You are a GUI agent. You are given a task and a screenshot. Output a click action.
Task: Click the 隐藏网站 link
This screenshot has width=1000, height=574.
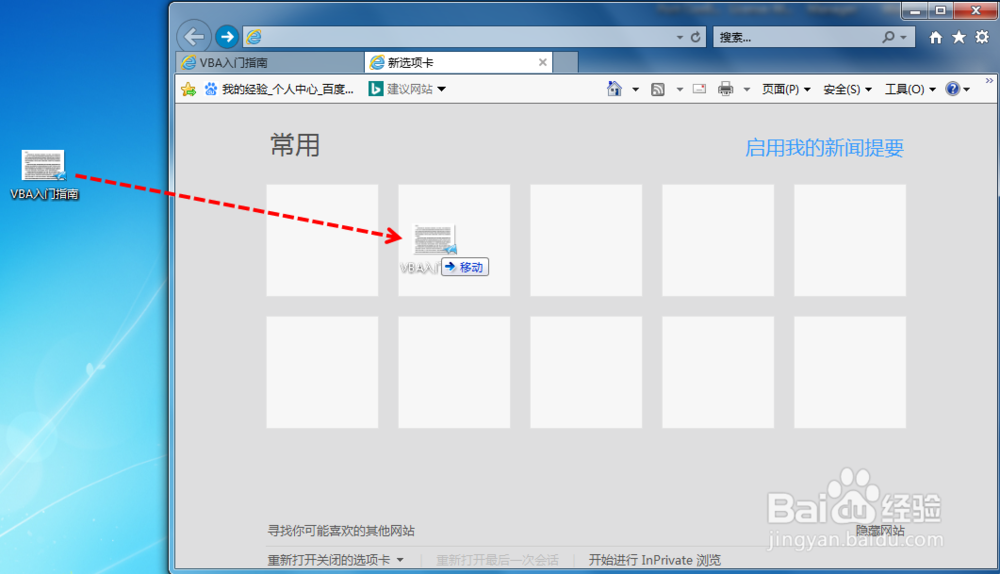coord(879,531)
